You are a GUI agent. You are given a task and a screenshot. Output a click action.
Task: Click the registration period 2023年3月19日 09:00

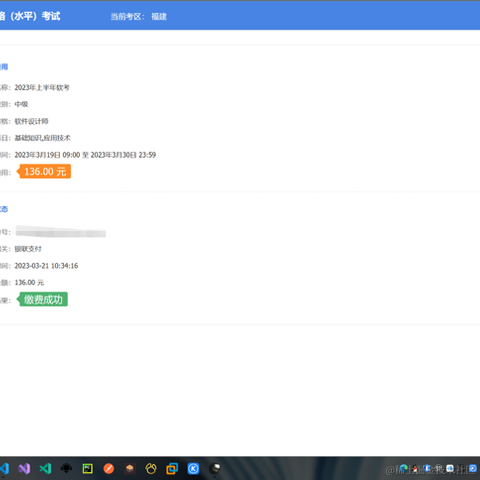click(x=47, y=155)
